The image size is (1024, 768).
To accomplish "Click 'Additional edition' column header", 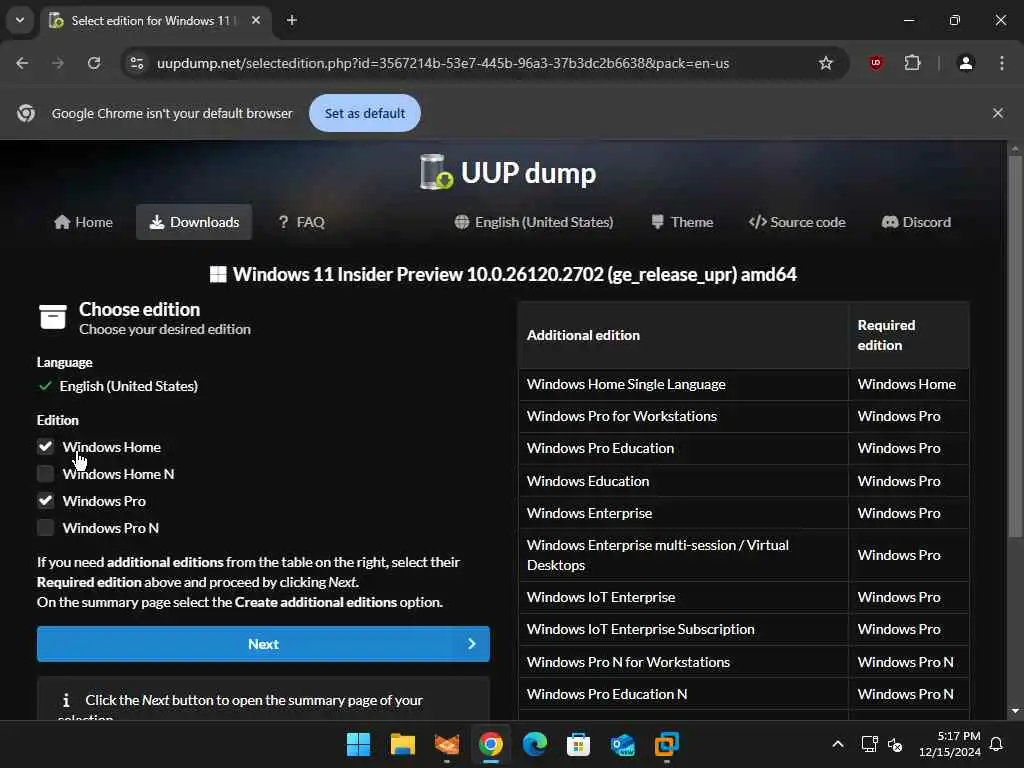I will (684, 335).
